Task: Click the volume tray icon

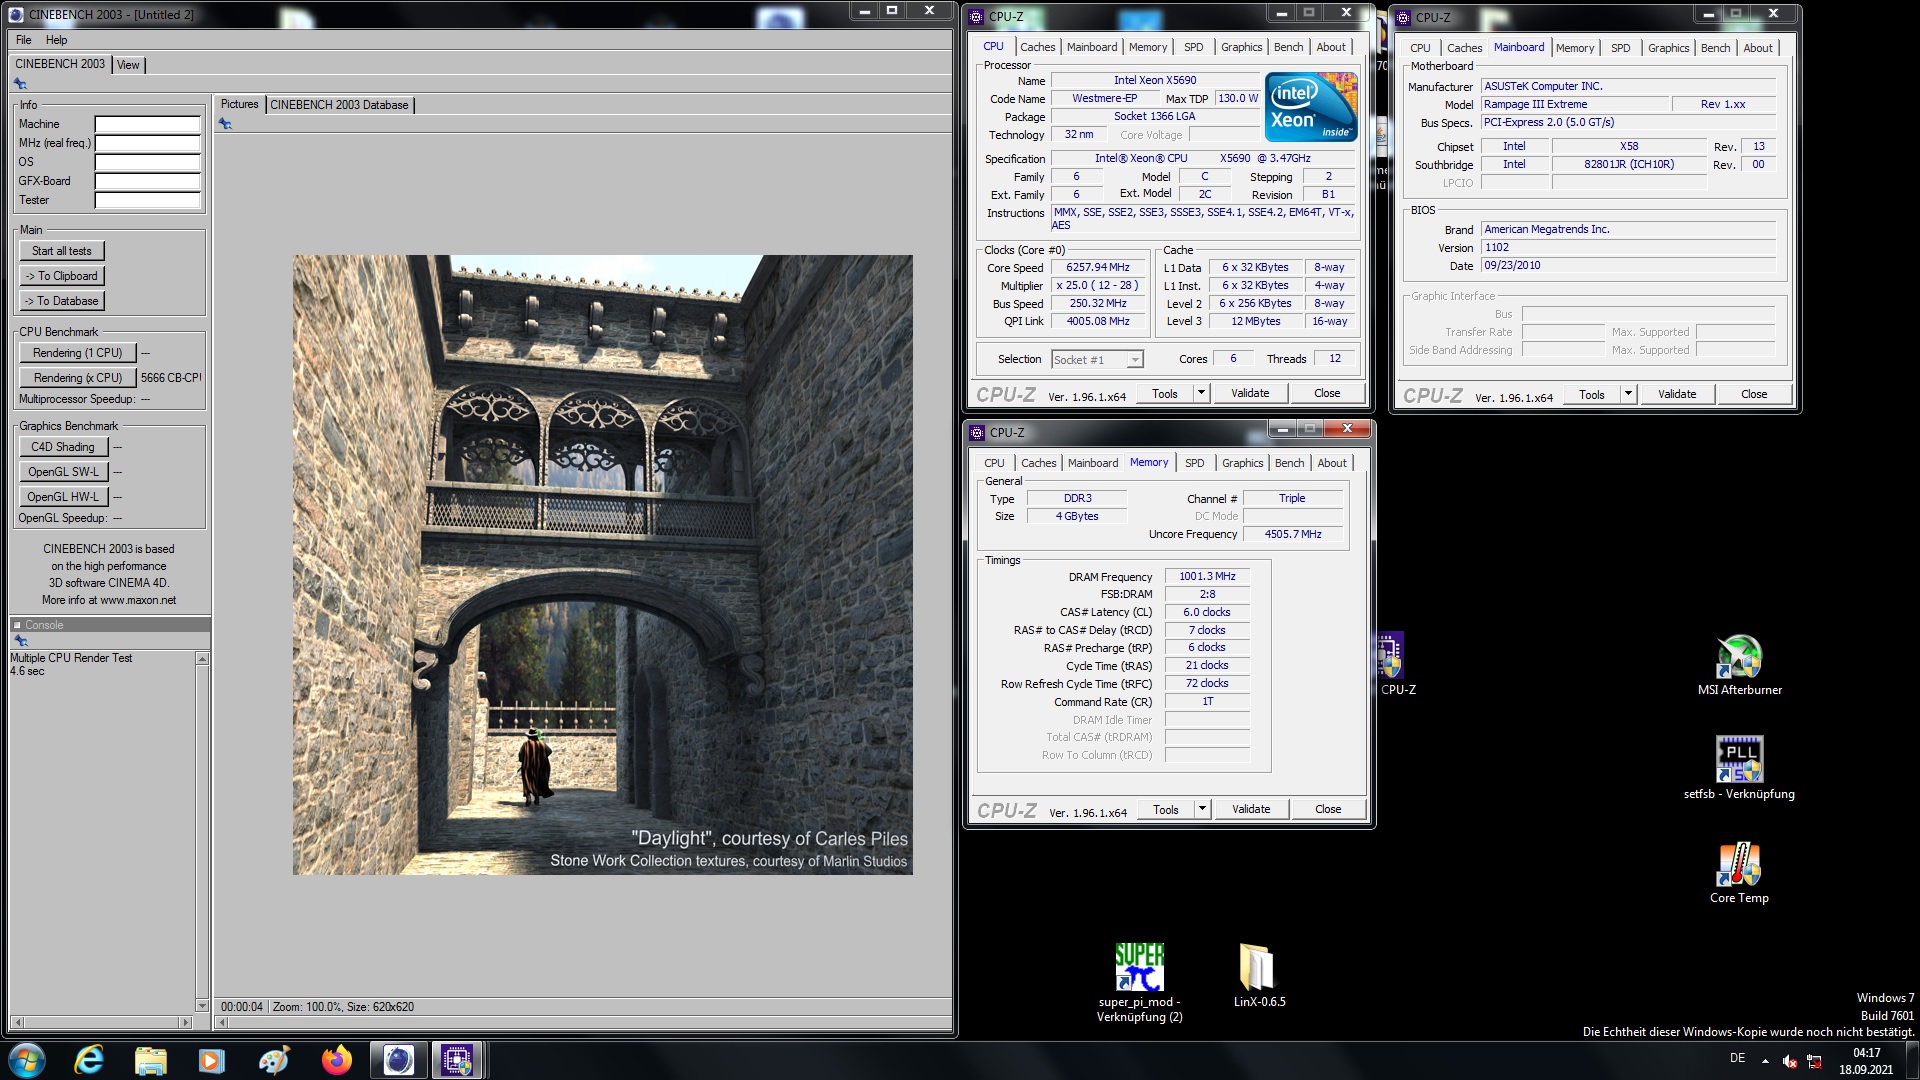Action: coord(1790,1061)
